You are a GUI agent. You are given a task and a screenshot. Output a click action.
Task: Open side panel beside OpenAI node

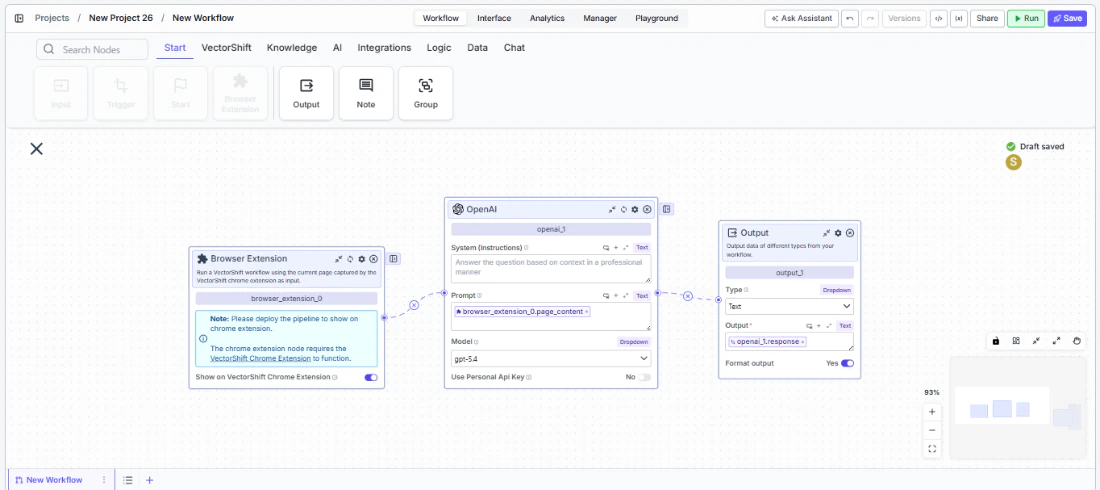click(x=667, y=209)
